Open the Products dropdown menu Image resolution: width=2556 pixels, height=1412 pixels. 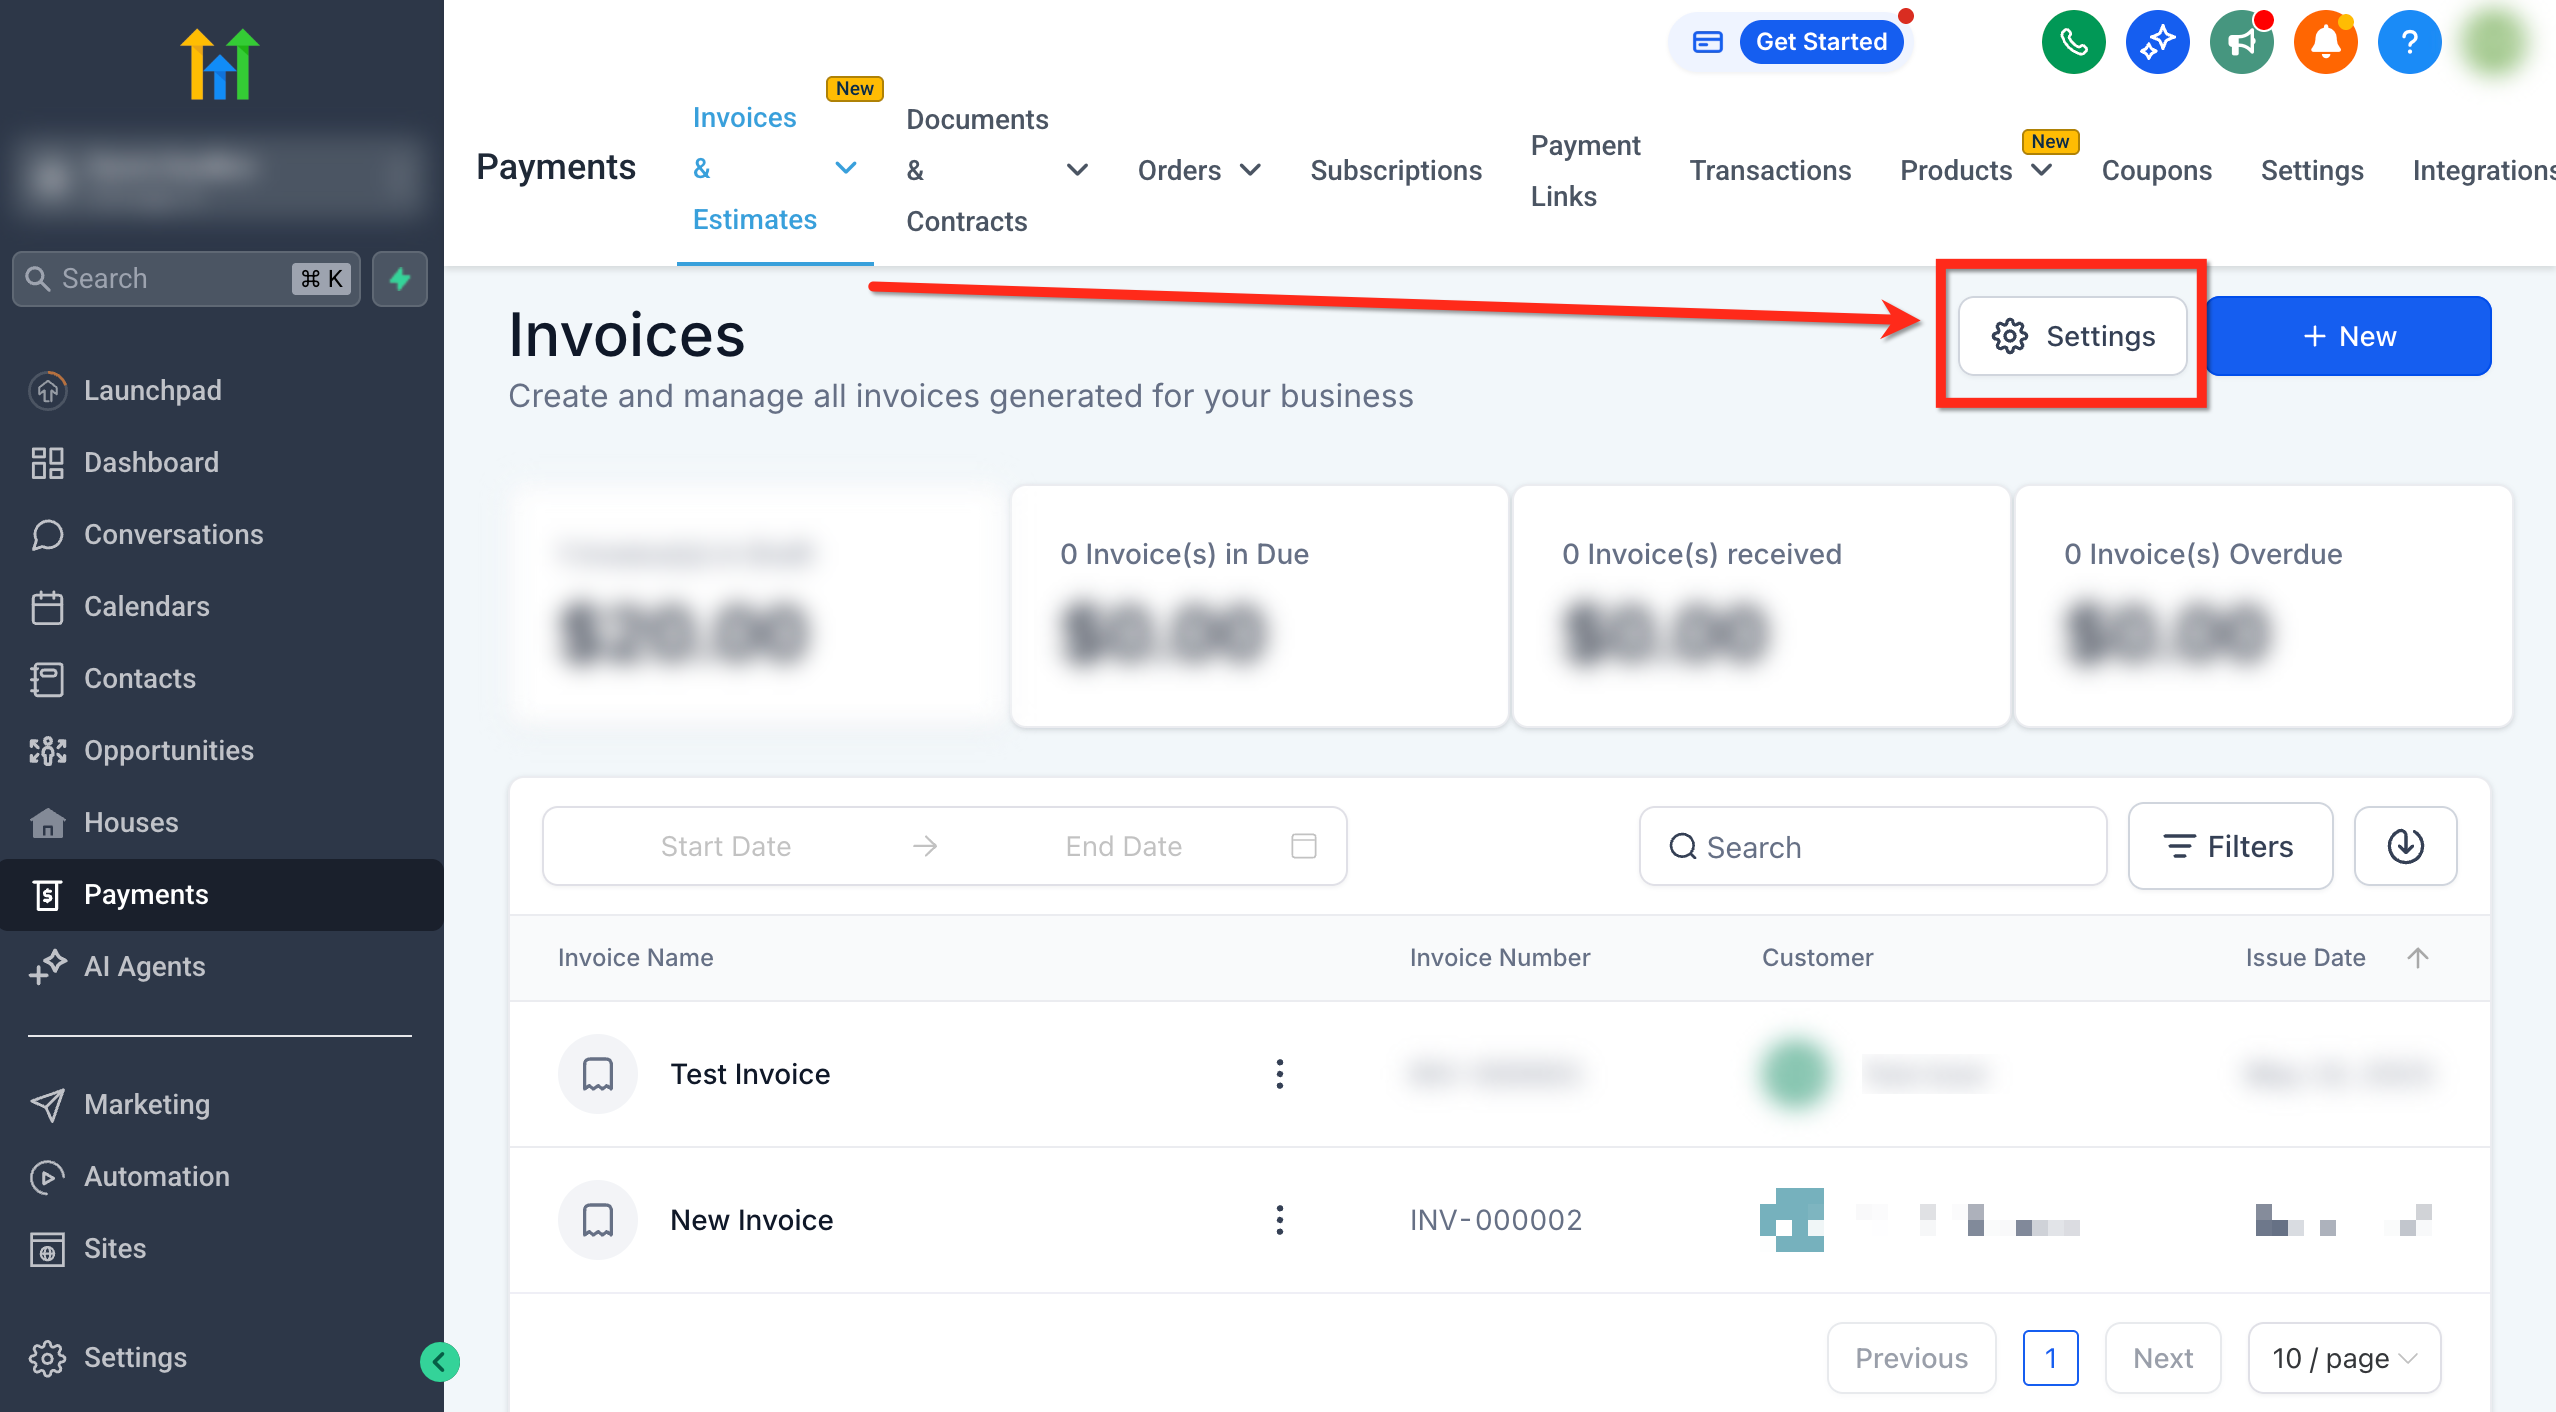pyautogui.click(x=2042, y=170)
